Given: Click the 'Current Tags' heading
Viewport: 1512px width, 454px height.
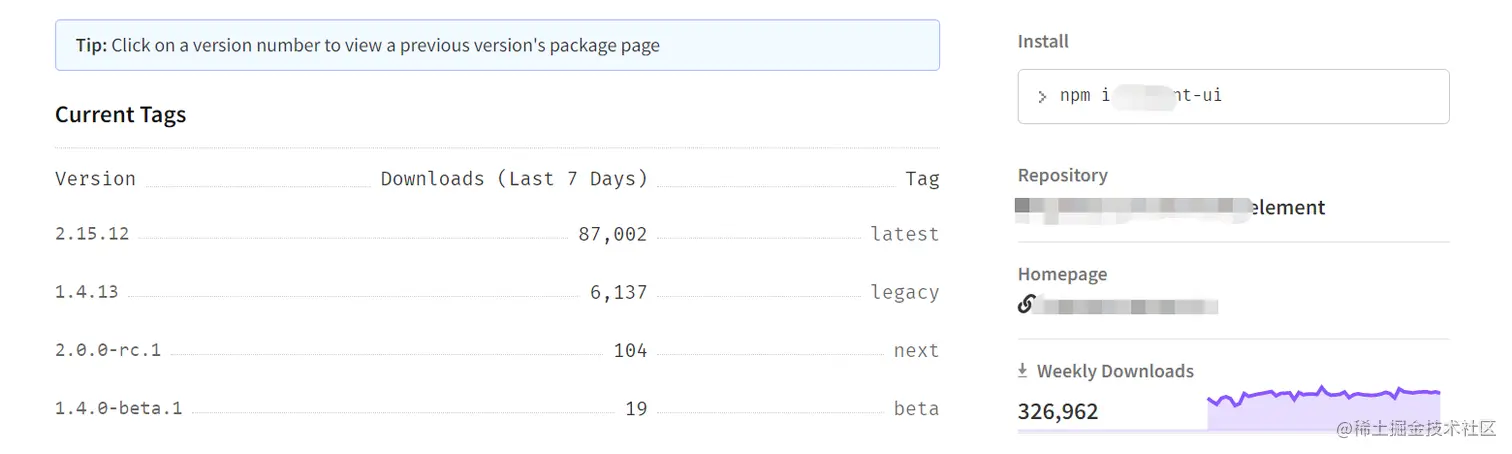Looking at the screenshot, I should [x=121, y=115].
